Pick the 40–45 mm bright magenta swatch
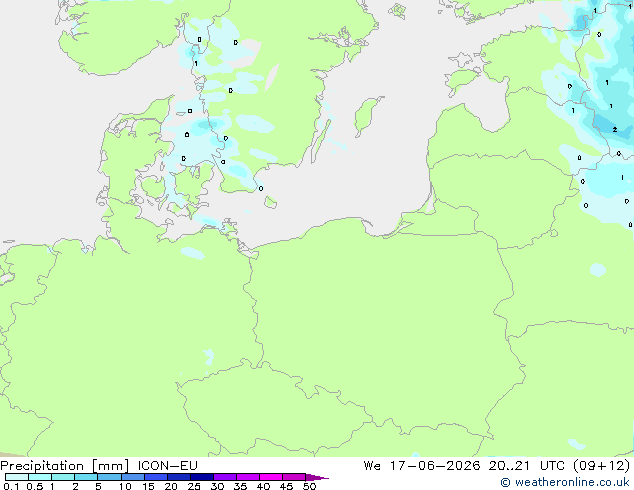The image size is (634, 490). [271, 477]
